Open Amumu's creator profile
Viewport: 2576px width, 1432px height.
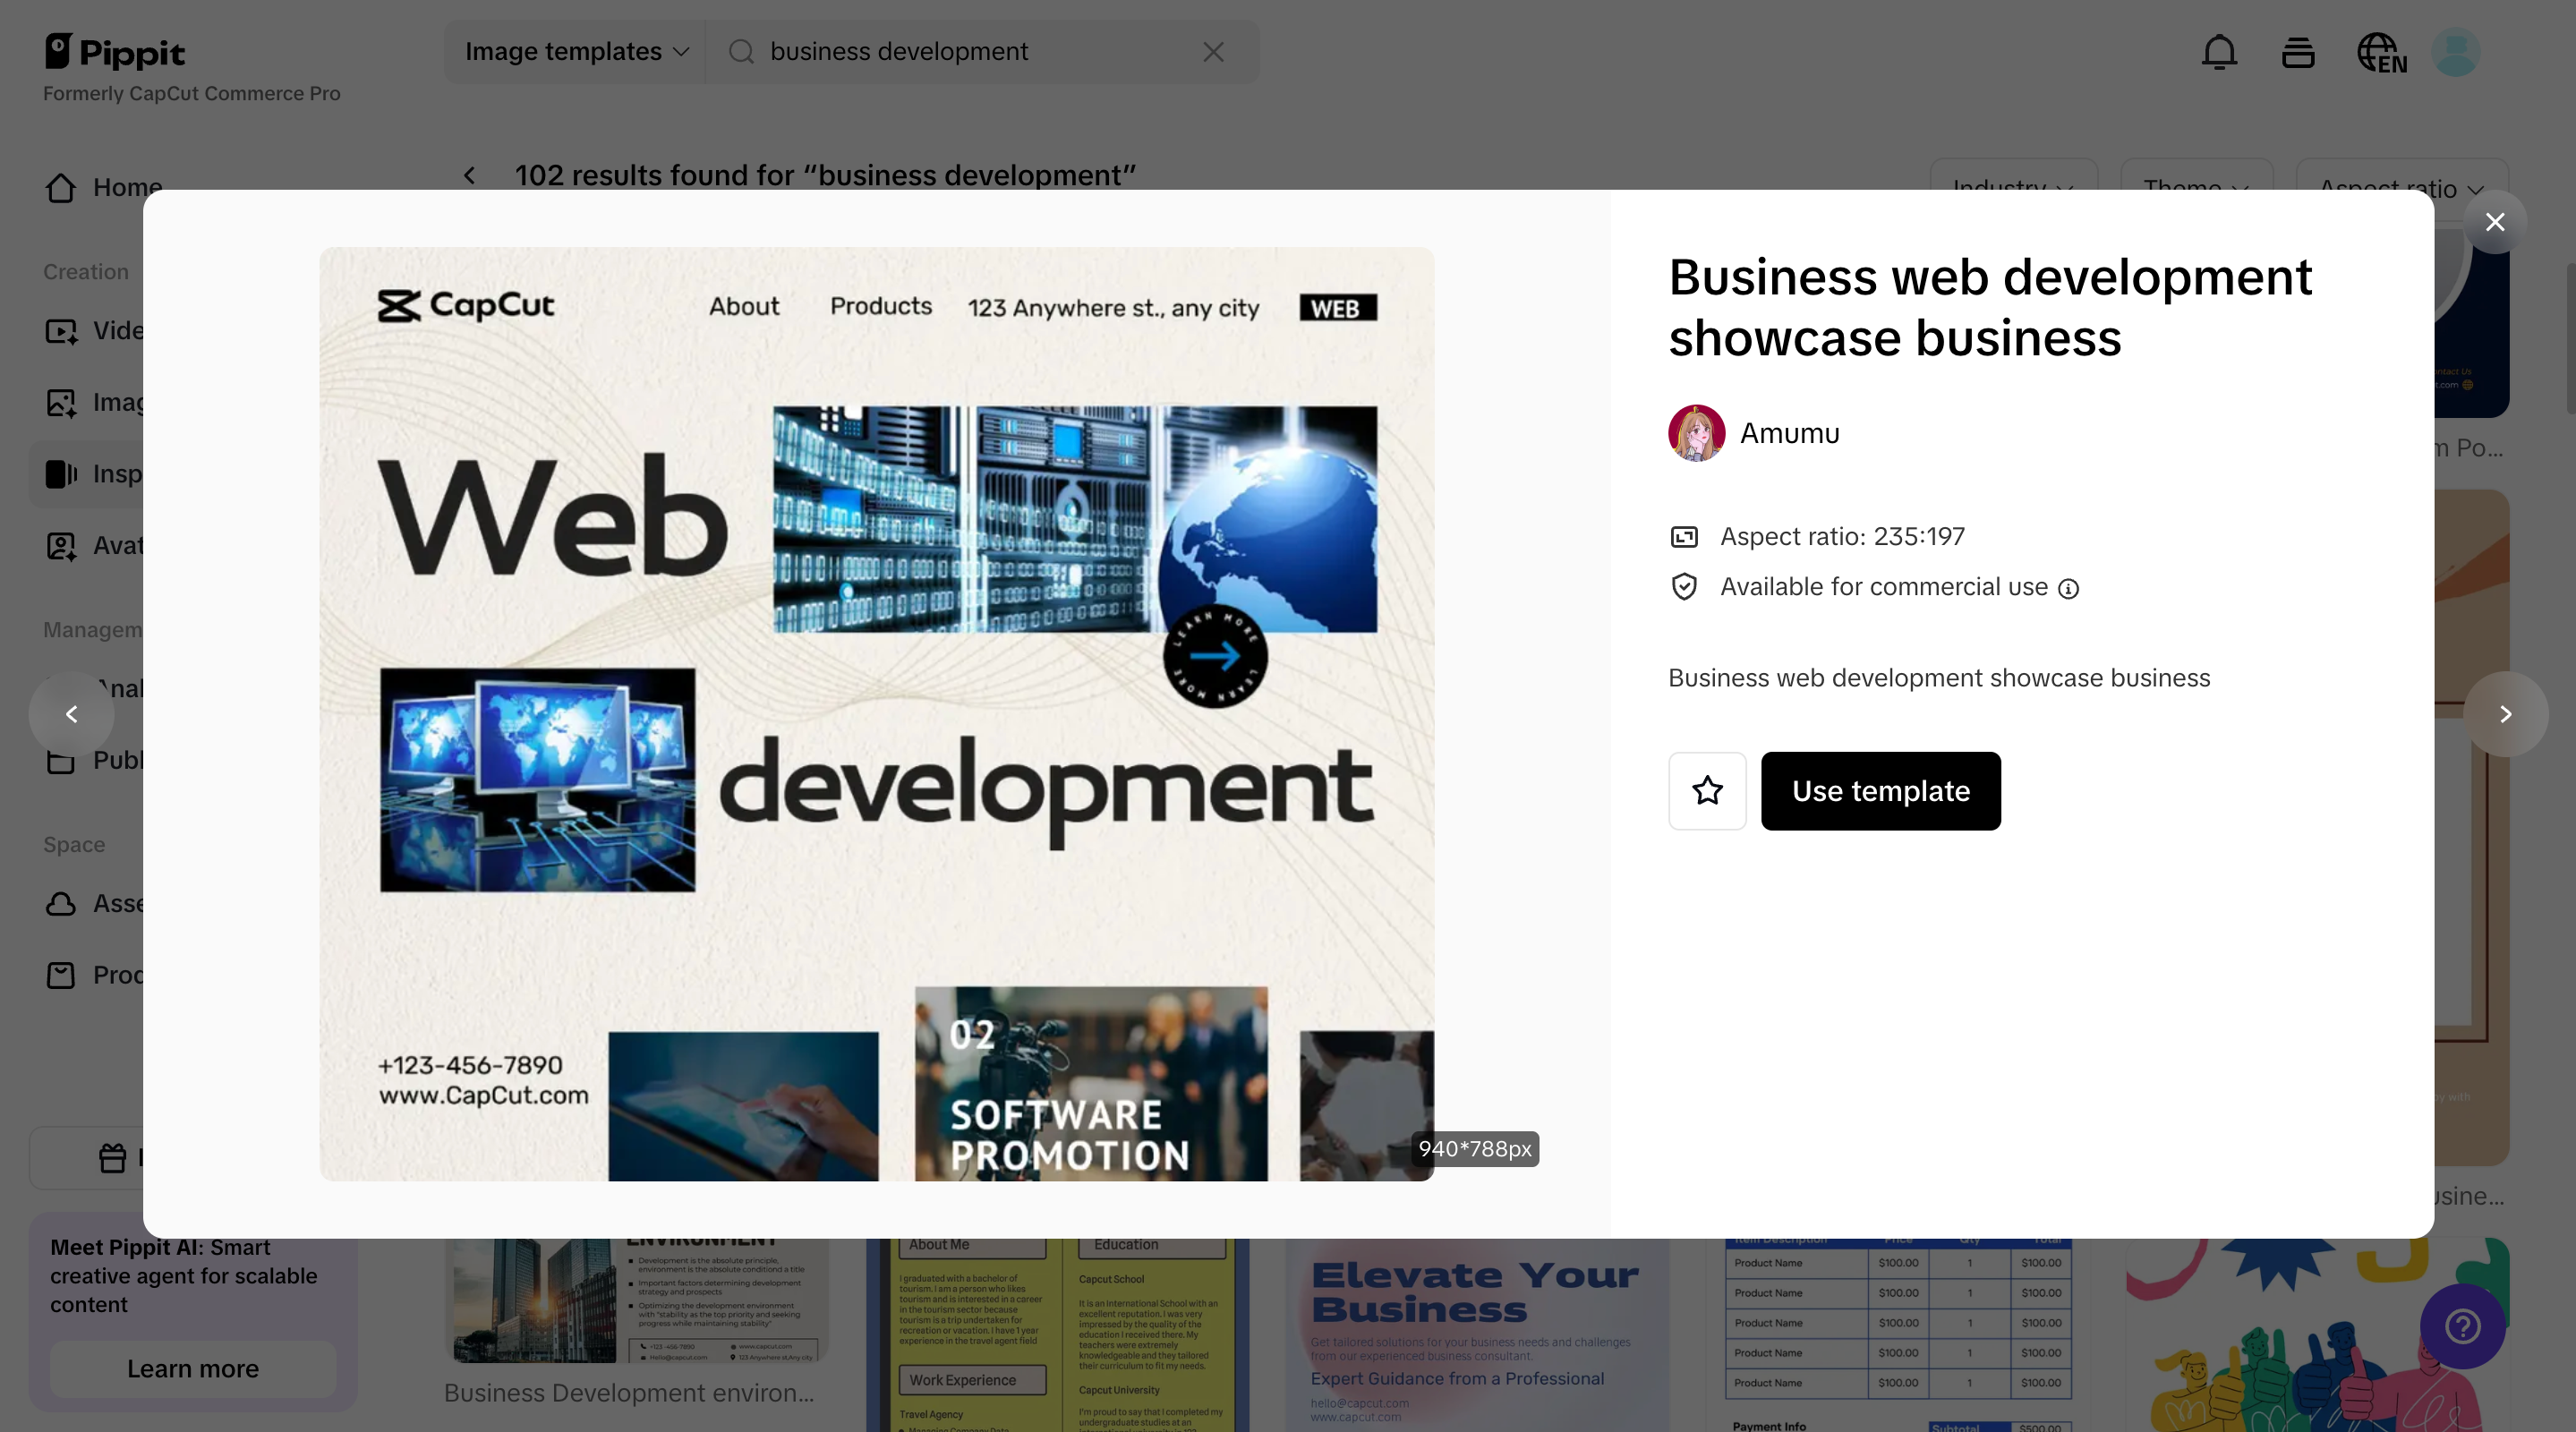tap(1755, 432)
